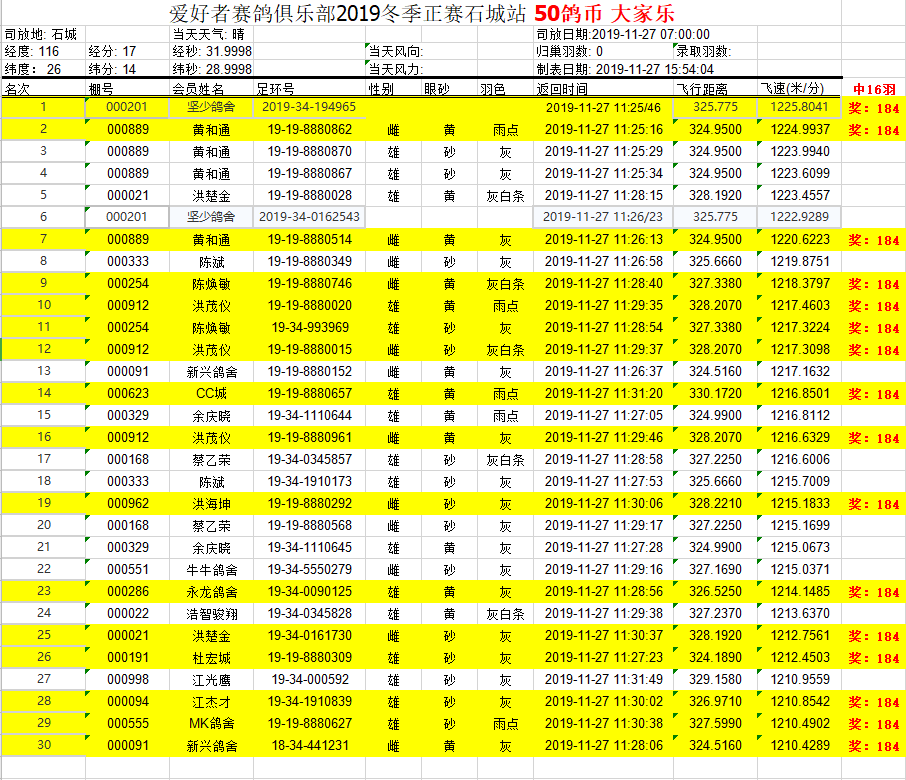Select ring number 19-34-1110644
Screen dimensions: 906x780
pyautogui.click(x=310, y=415)
